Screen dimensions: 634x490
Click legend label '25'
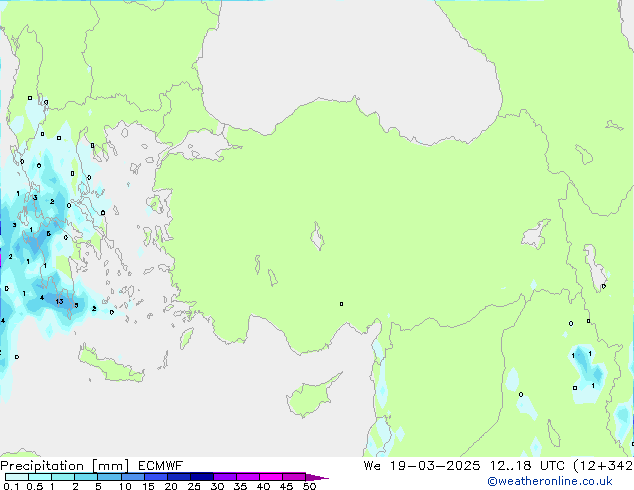click(x=194, y=486)
